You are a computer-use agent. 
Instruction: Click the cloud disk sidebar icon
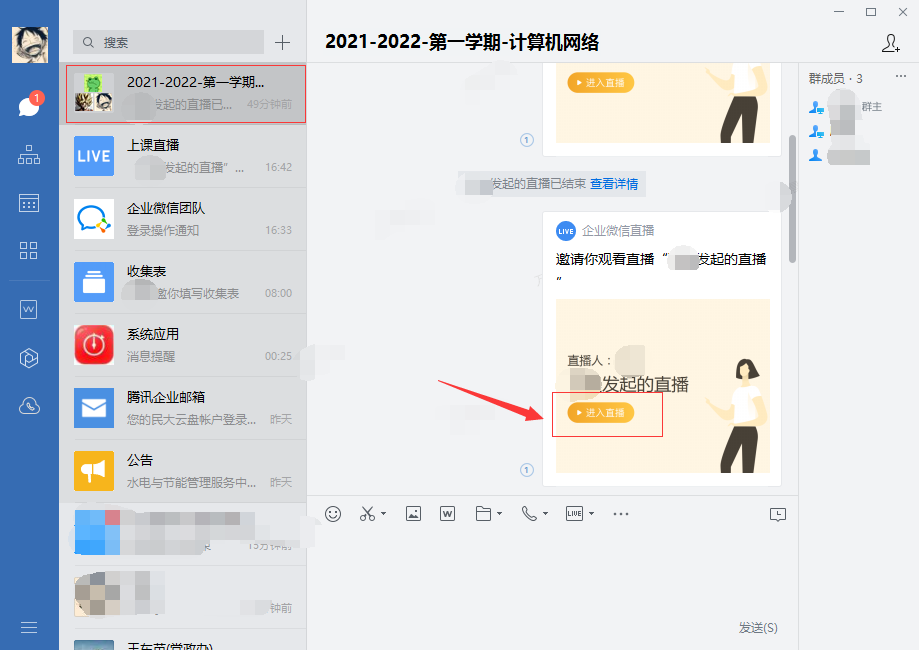28,406
